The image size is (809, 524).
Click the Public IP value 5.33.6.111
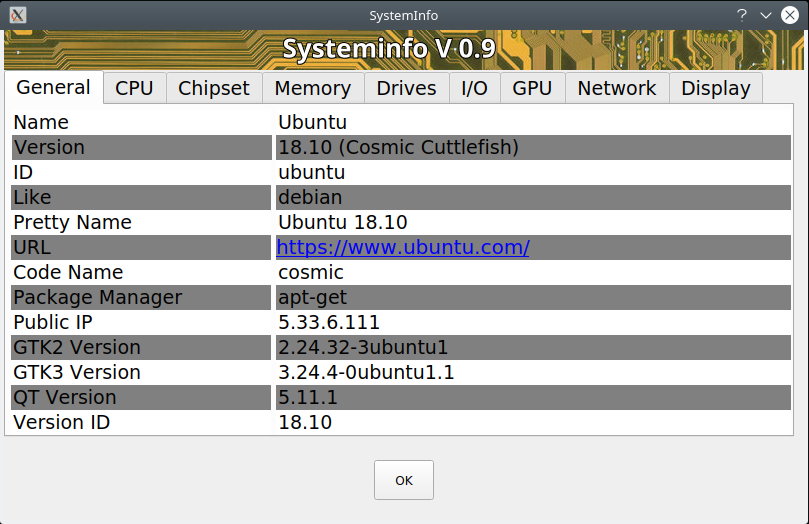click(x=328, y=322)
